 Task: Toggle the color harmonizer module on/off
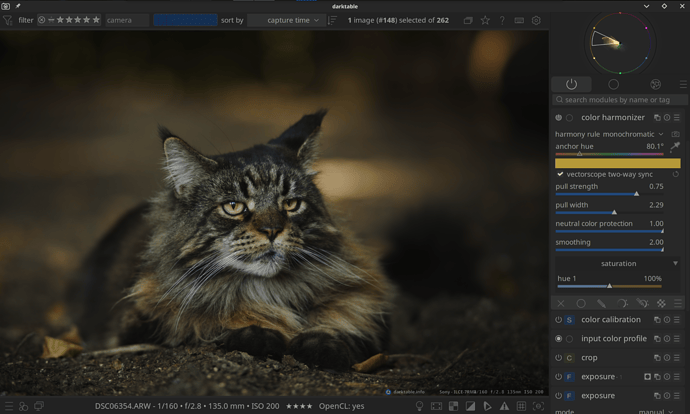point(558,118)
